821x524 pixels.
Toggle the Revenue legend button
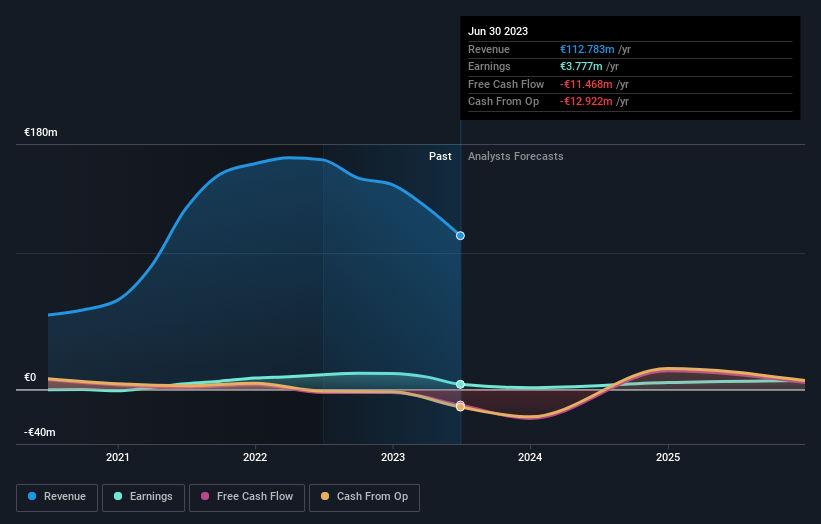tap(57, 497)
